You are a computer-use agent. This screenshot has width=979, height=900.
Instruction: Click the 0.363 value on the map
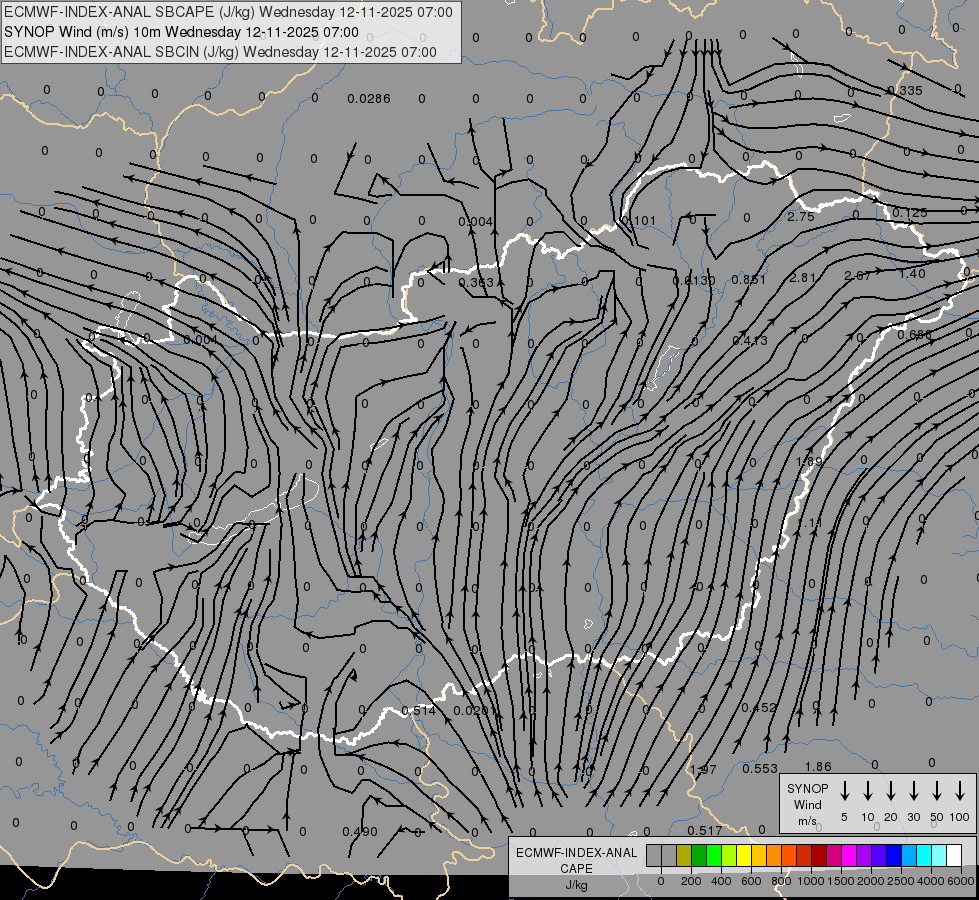click(476, 282)
